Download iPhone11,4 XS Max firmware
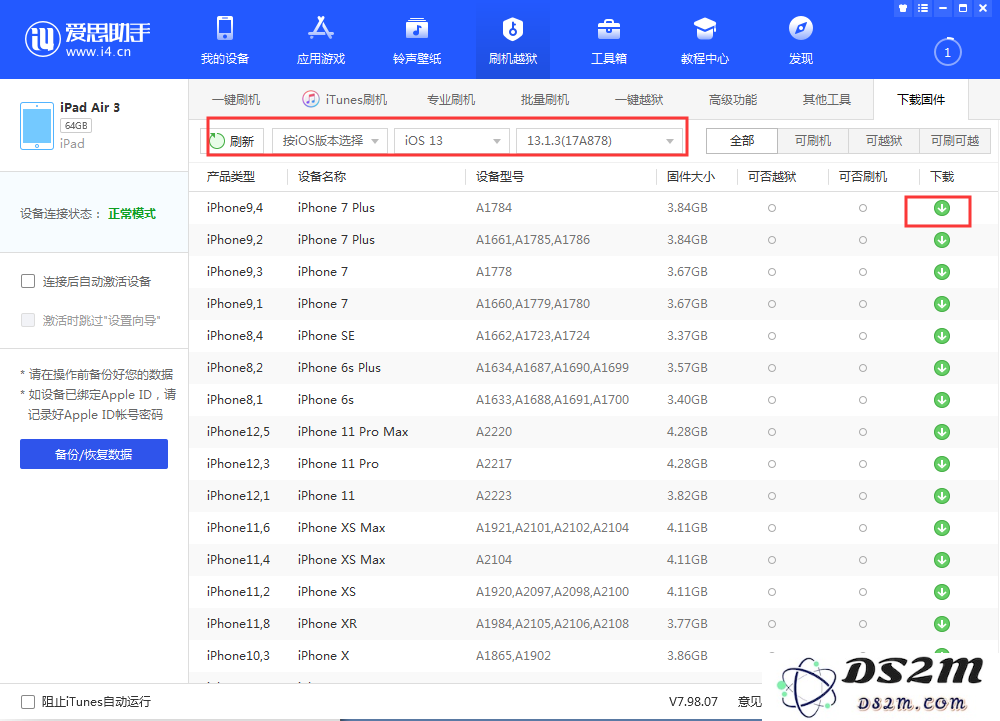 941,560
